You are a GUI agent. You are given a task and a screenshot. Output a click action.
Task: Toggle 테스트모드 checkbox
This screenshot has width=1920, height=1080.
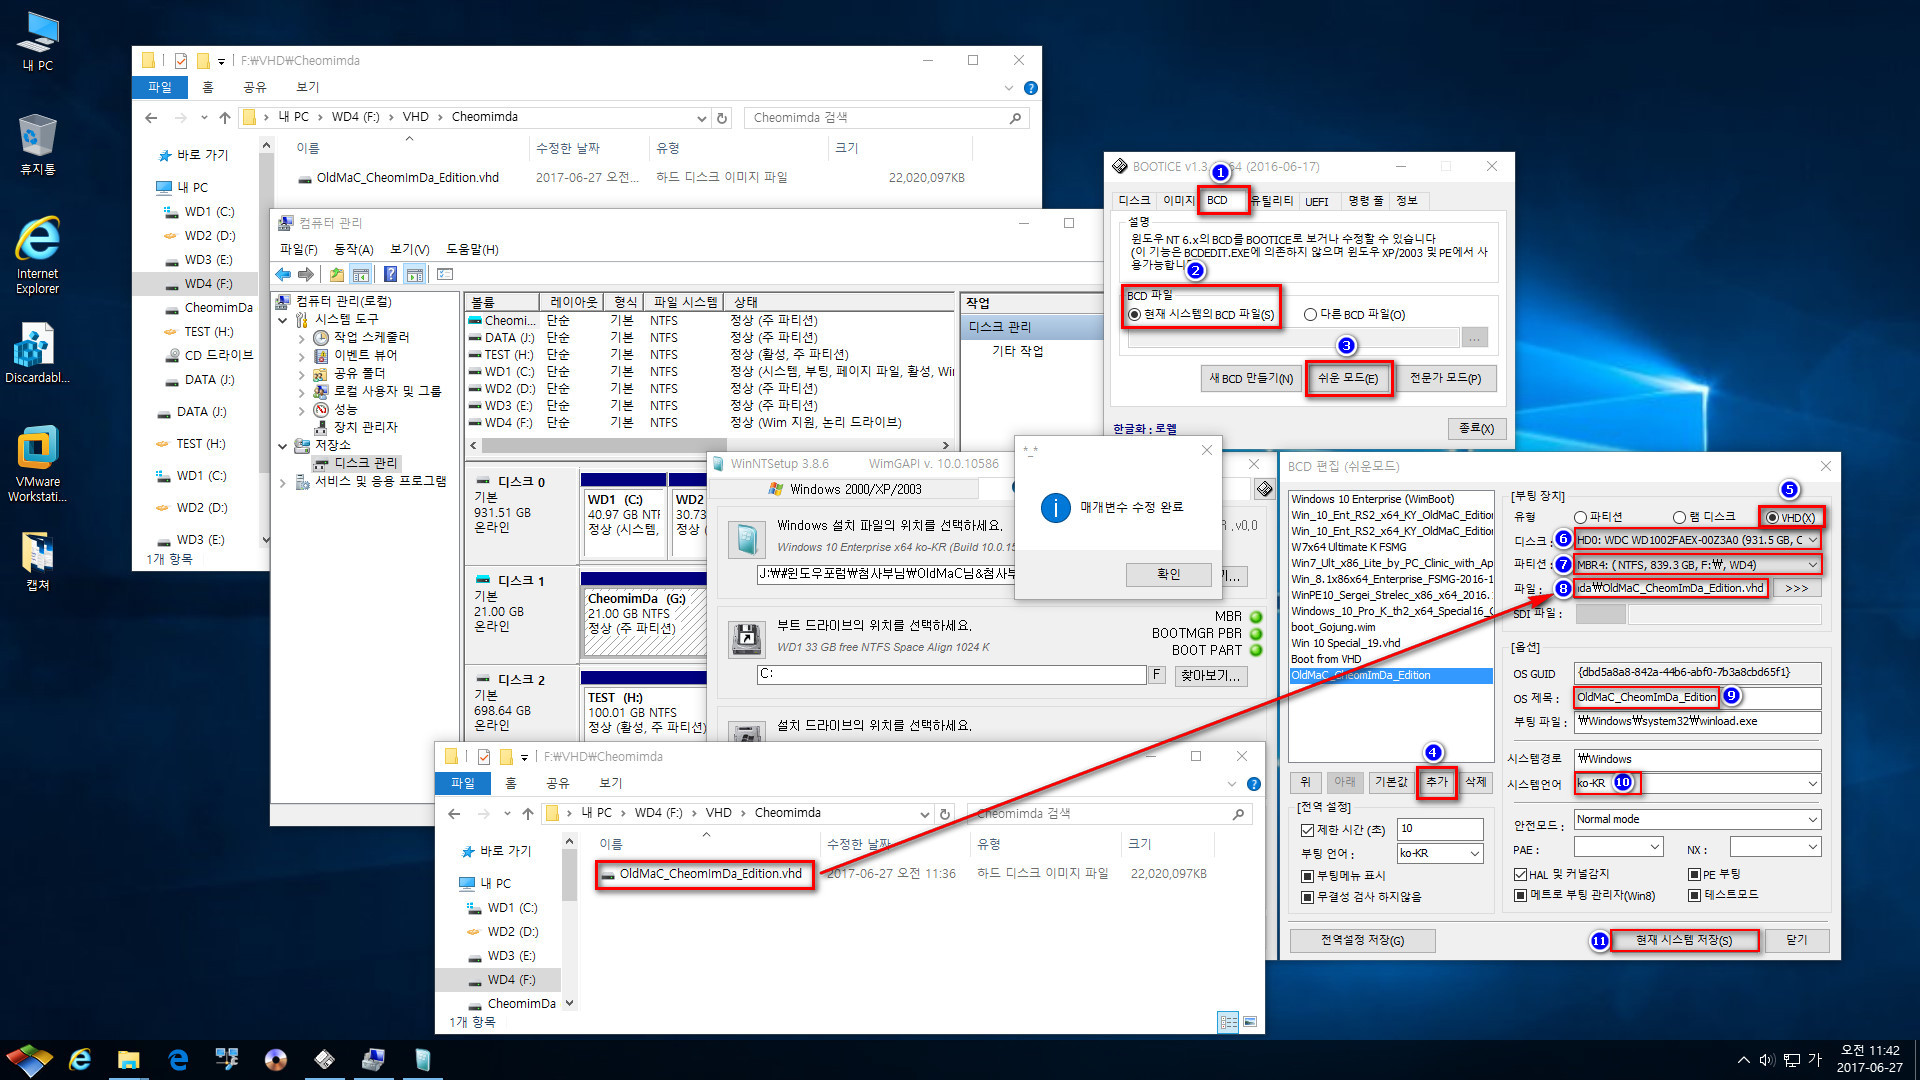1695,895
